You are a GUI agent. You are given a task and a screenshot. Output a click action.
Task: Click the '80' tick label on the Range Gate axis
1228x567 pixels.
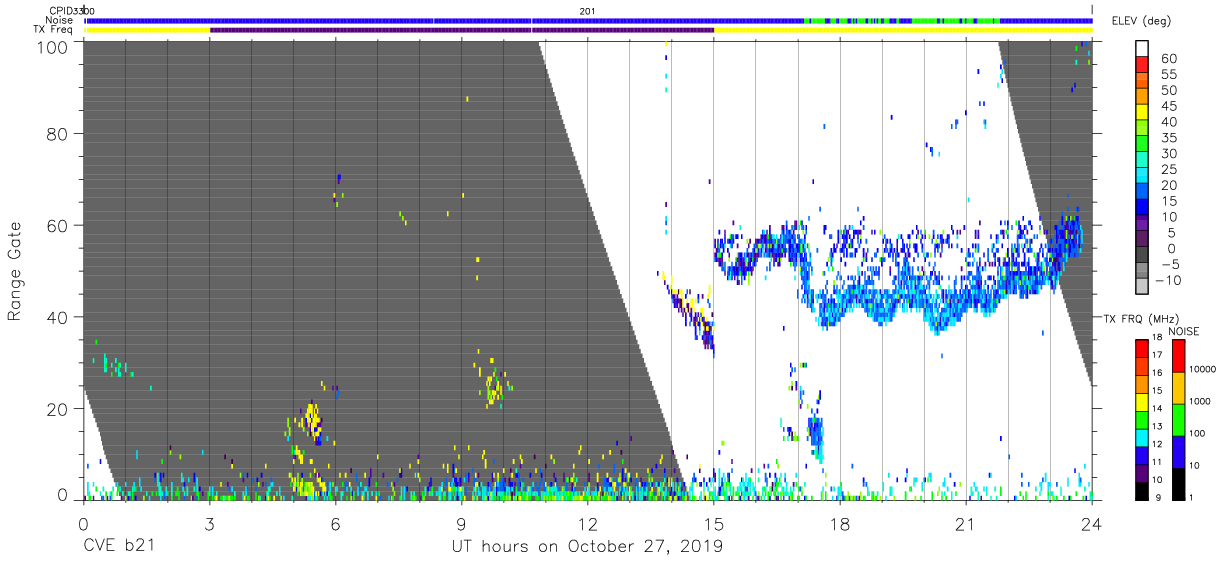pyautogui.click(x=59, y=134)
